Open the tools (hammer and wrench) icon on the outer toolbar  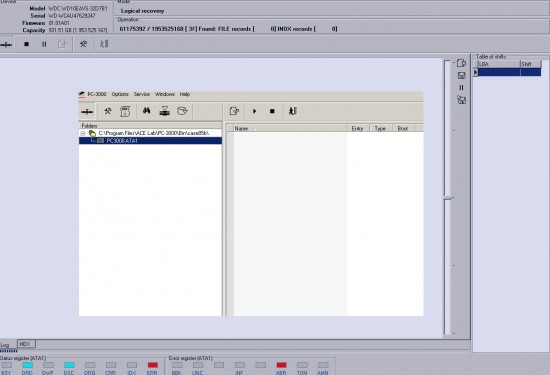tap(83, 44)
